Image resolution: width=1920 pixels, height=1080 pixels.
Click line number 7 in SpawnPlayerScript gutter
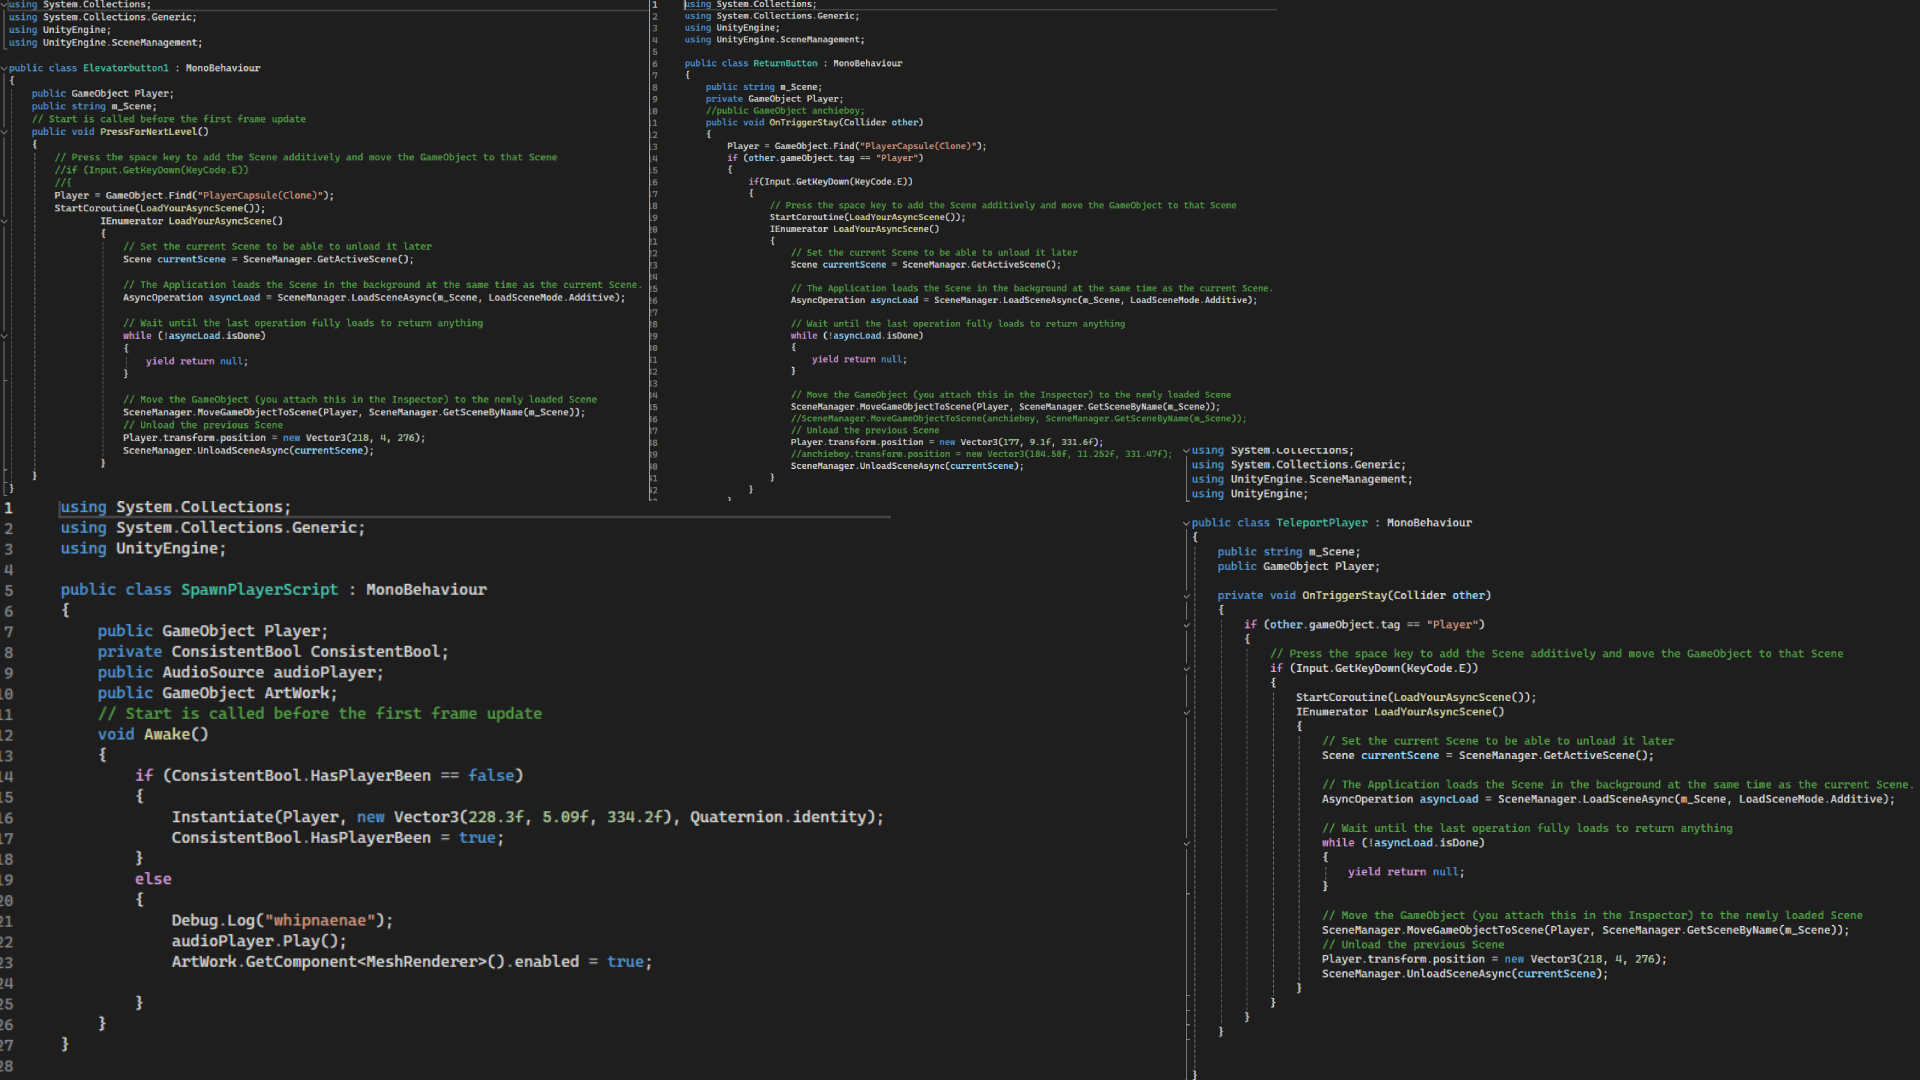coord(8,632)
